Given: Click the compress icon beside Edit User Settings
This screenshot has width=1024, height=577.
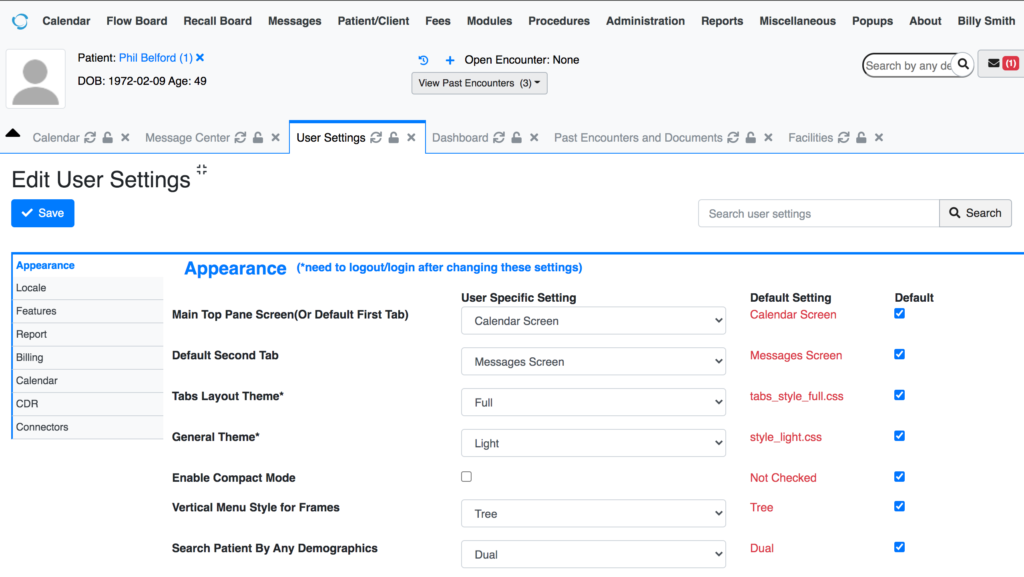Looking at the screenshot, I should (x=202, y=170).
